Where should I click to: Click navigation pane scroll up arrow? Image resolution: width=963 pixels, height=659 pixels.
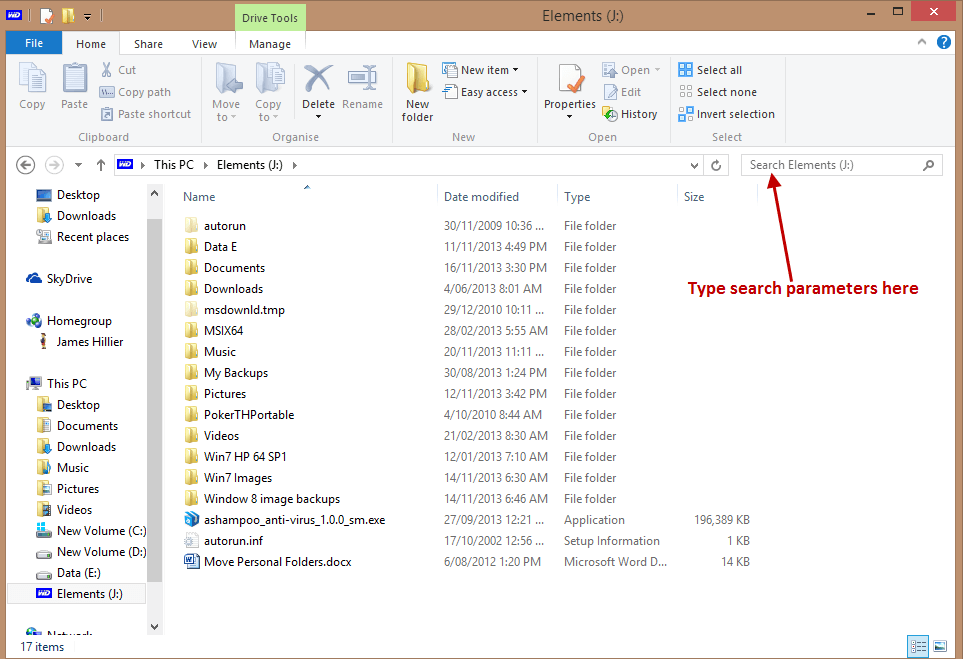155,193
